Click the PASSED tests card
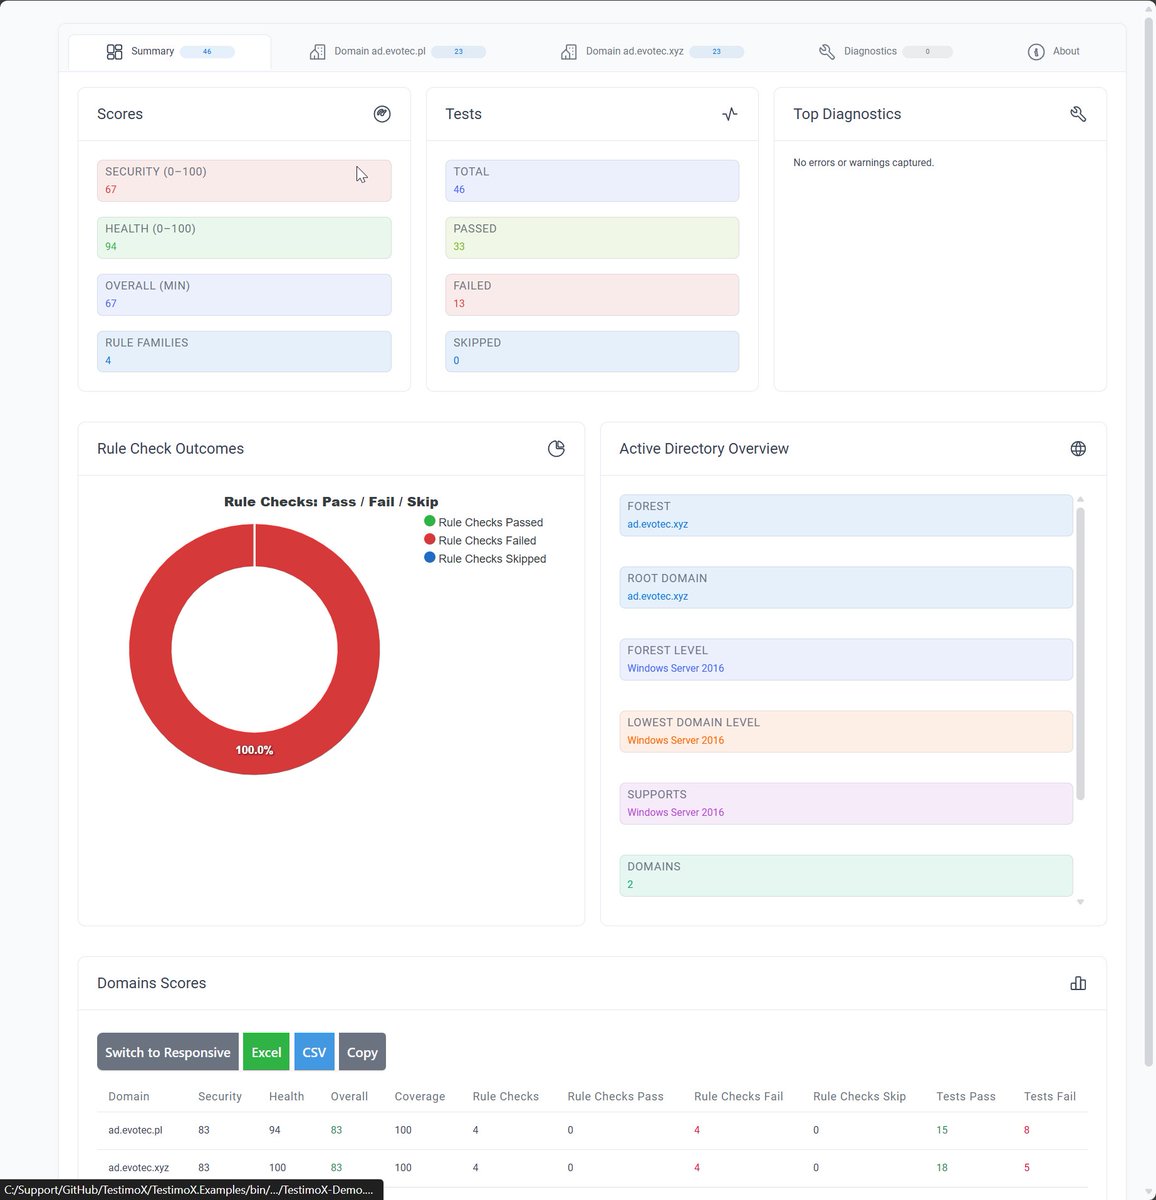The height and width of the screenshot is (1200, 1156). (592, 238)
